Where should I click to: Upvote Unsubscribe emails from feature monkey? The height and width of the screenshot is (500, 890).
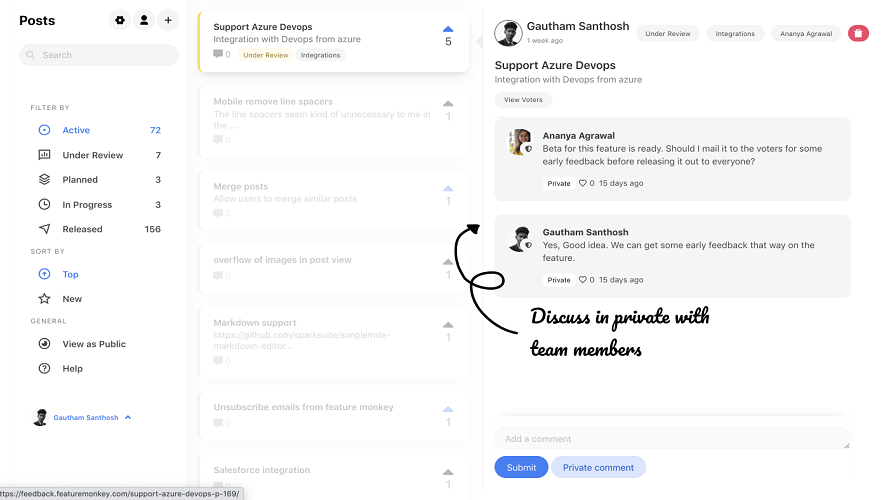tap(448, 409)
